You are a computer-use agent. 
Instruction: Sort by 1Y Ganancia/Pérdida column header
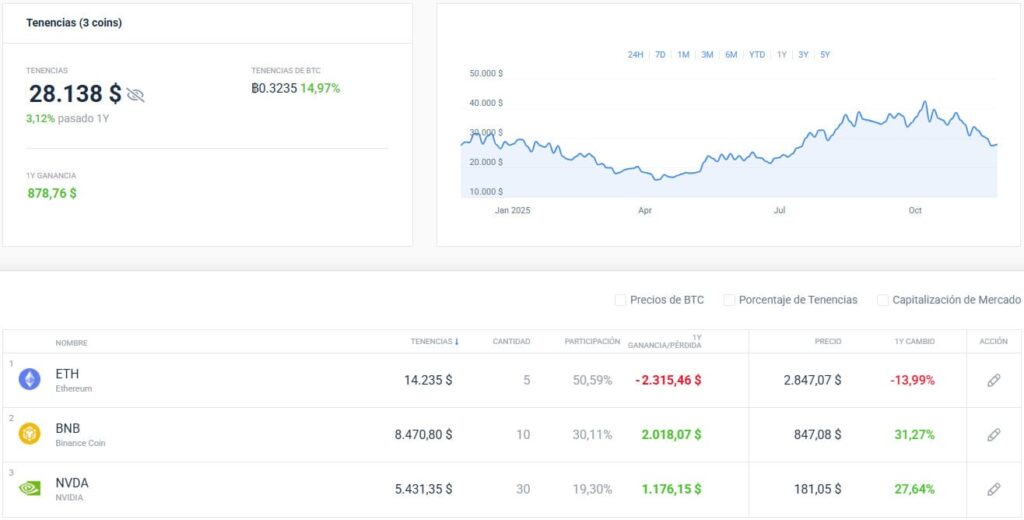[664, 342]
